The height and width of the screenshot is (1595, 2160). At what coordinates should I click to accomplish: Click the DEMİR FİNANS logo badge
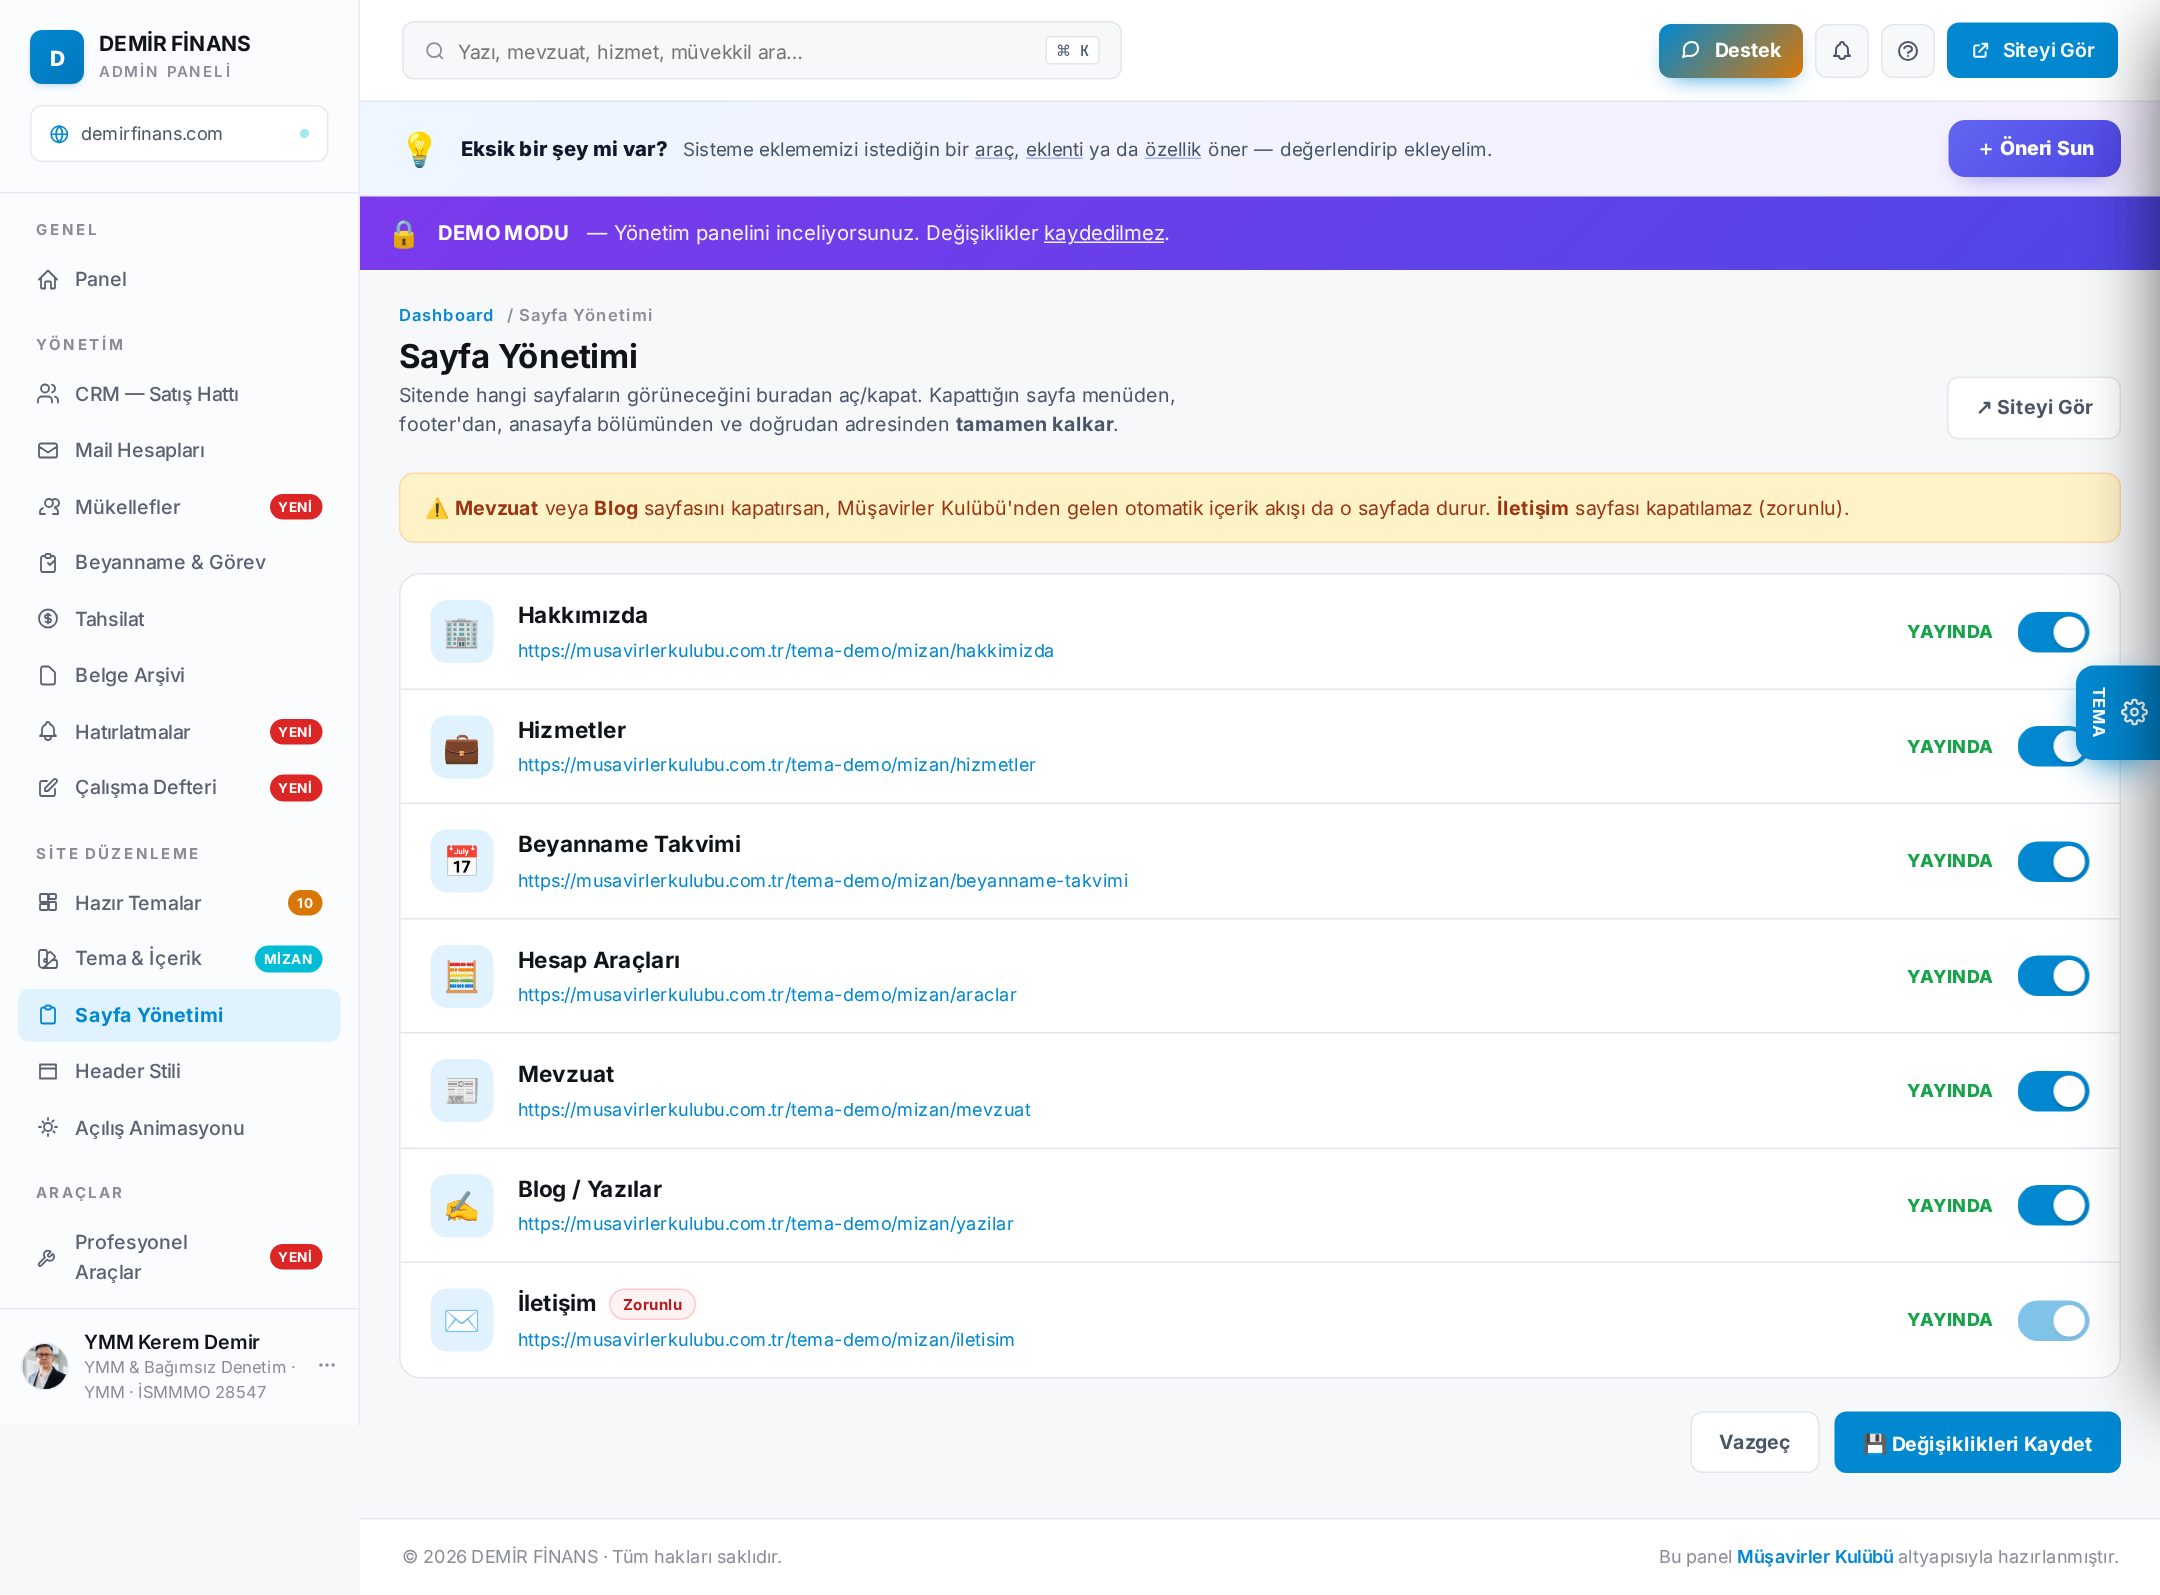[x=57, y=57]
